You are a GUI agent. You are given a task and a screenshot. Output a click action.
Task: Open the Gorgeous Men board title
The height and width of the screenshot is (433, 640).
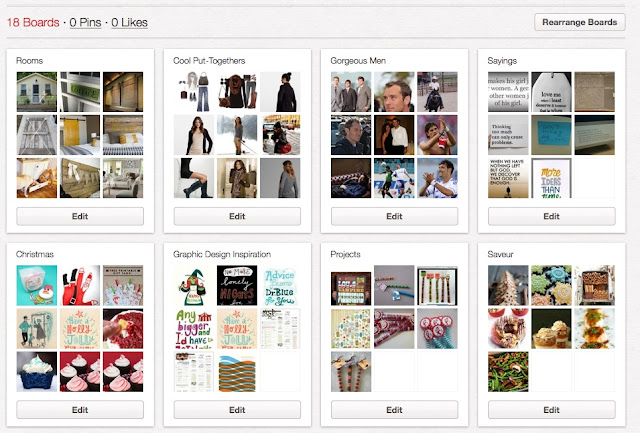click(358, 61)
